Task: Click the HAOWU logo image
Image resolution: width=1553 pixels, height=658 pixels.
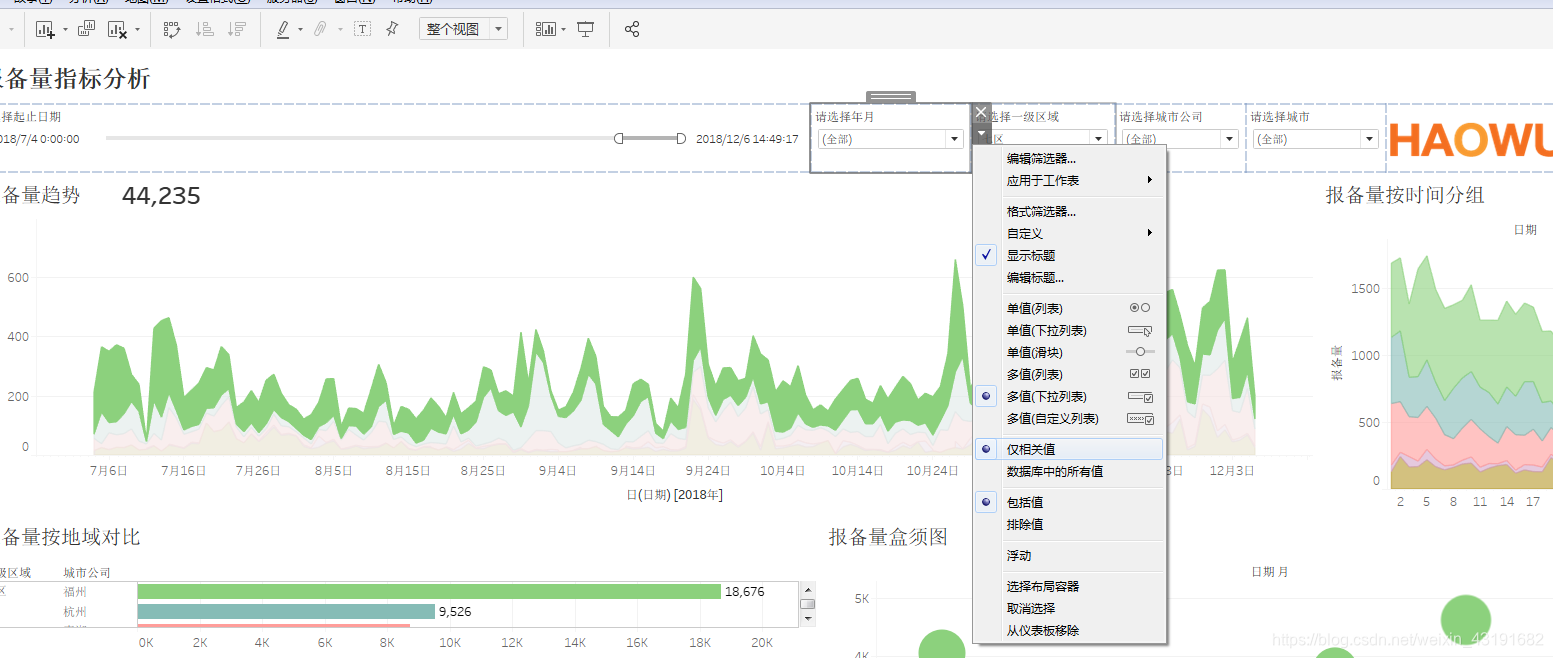Action: [1471, 140]
